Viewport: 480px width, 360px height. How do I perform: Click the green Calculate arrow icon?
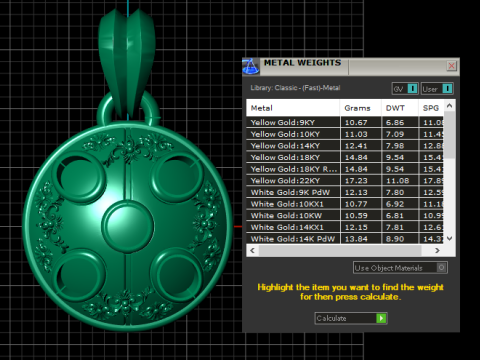pos(381,318)
